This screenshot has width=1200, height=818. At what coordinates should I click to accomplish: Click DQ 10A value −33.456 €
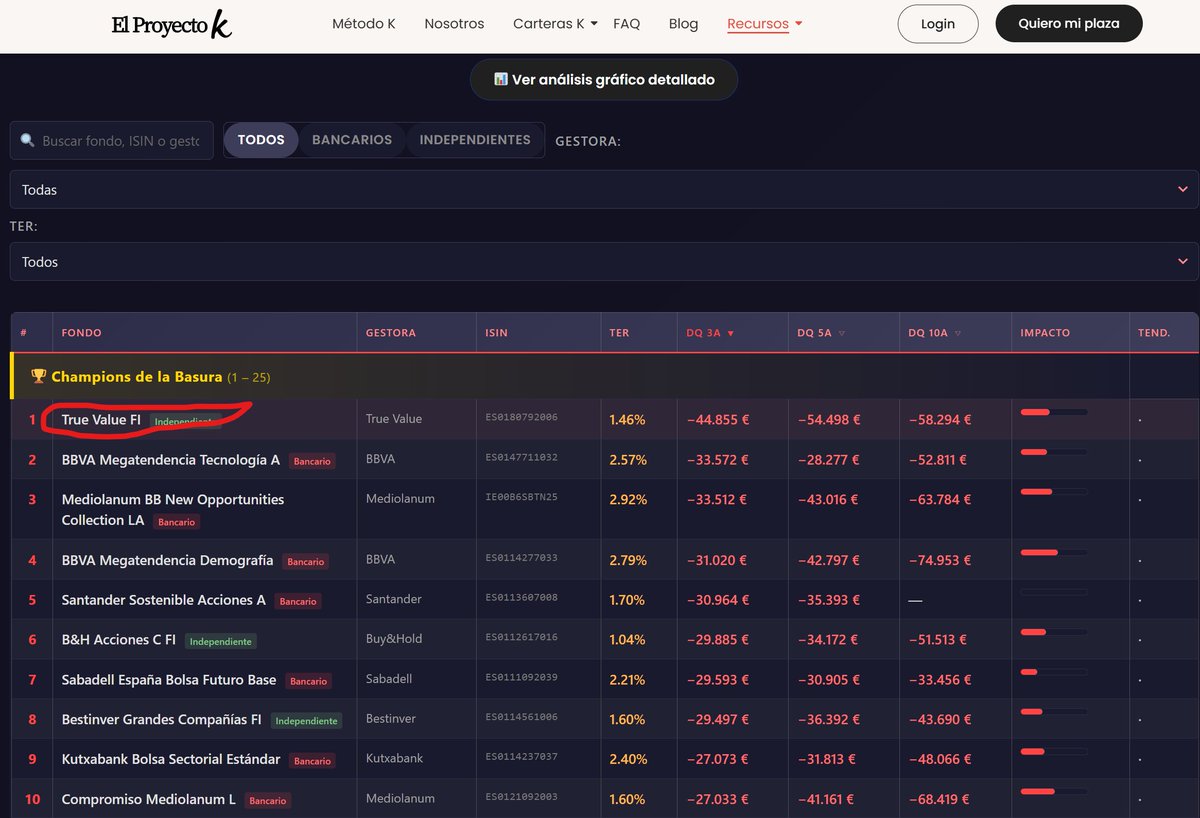click(x=940, y=680)
